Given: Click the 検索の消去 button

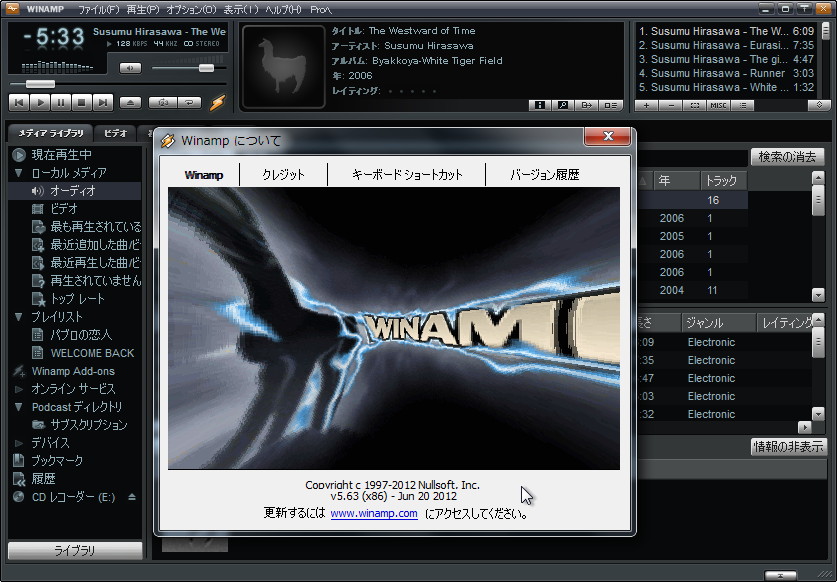Looking at the screenshot, I should [787, 157].
